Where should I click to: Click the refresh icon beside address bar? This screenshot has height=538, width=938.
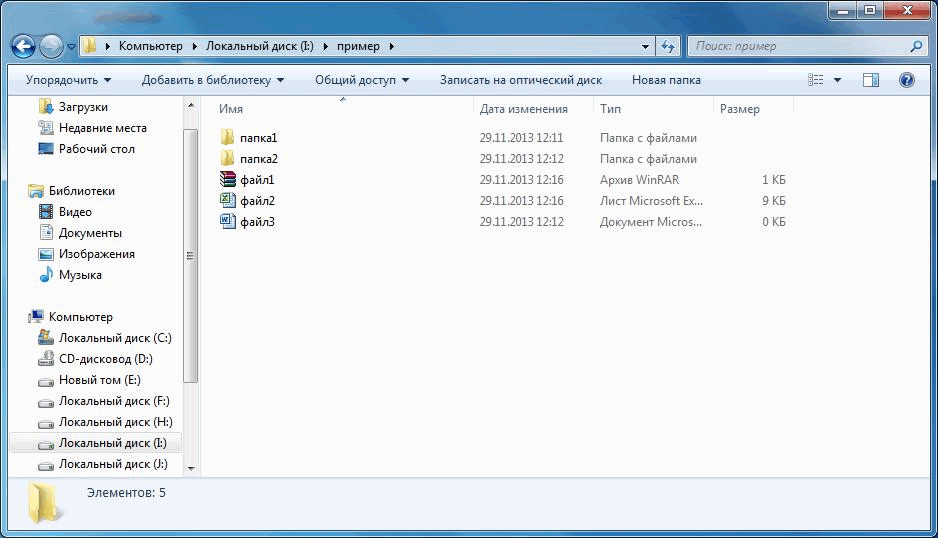[x=669, y=46]
